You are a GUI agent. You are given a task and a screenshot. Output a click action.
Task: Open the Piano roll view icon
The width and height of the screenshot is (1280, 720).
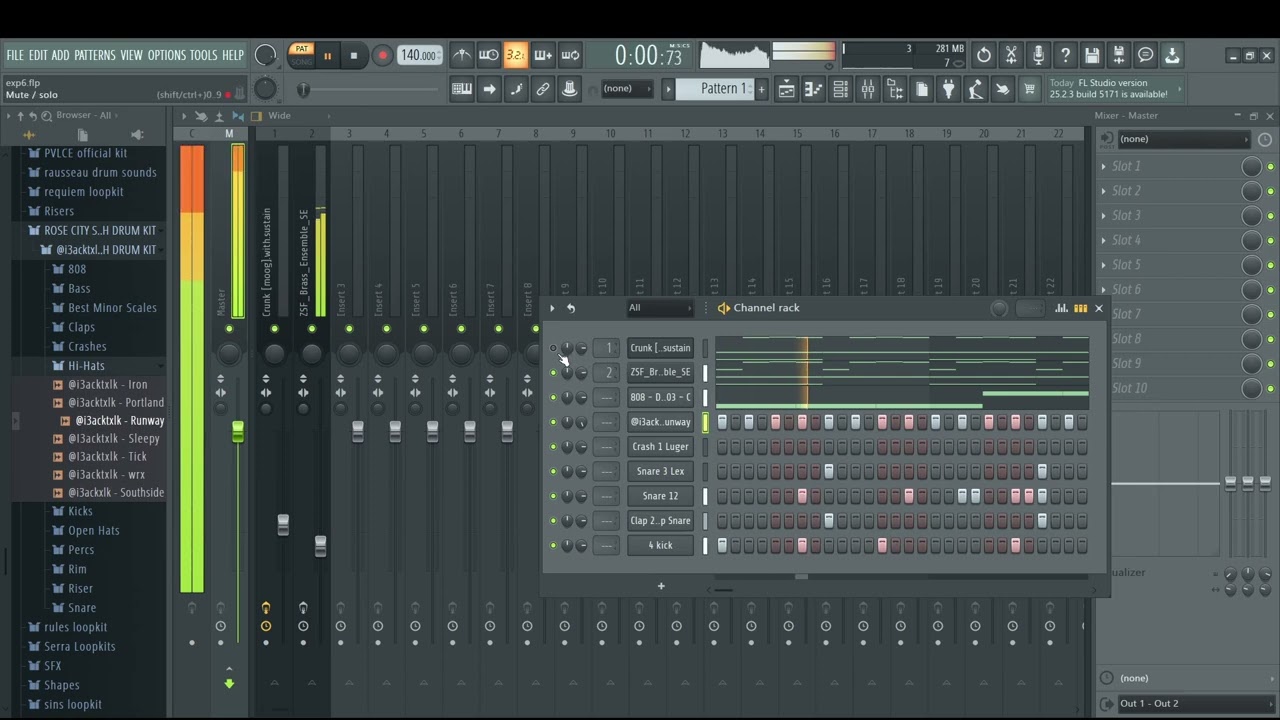tap(813, 89)
